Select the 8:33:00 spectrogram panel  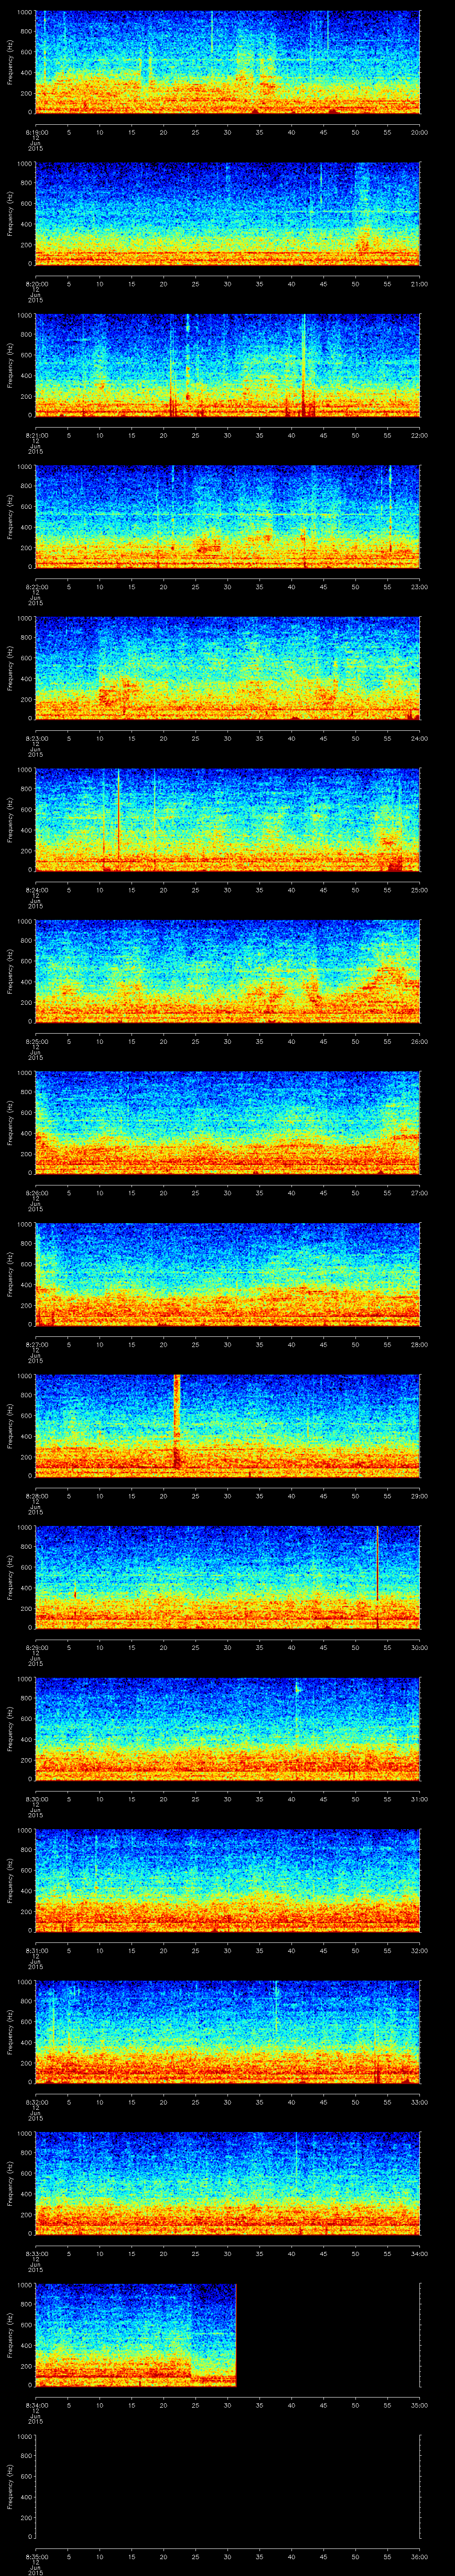(x=227, y=2183)
